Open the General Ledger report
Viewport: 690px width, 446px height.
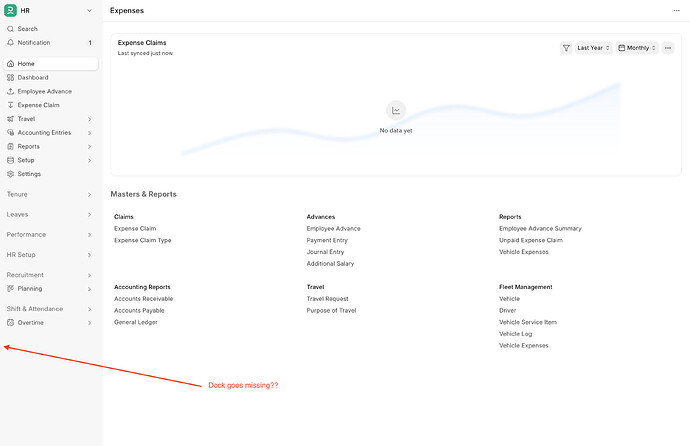click(x=136, y=322)
